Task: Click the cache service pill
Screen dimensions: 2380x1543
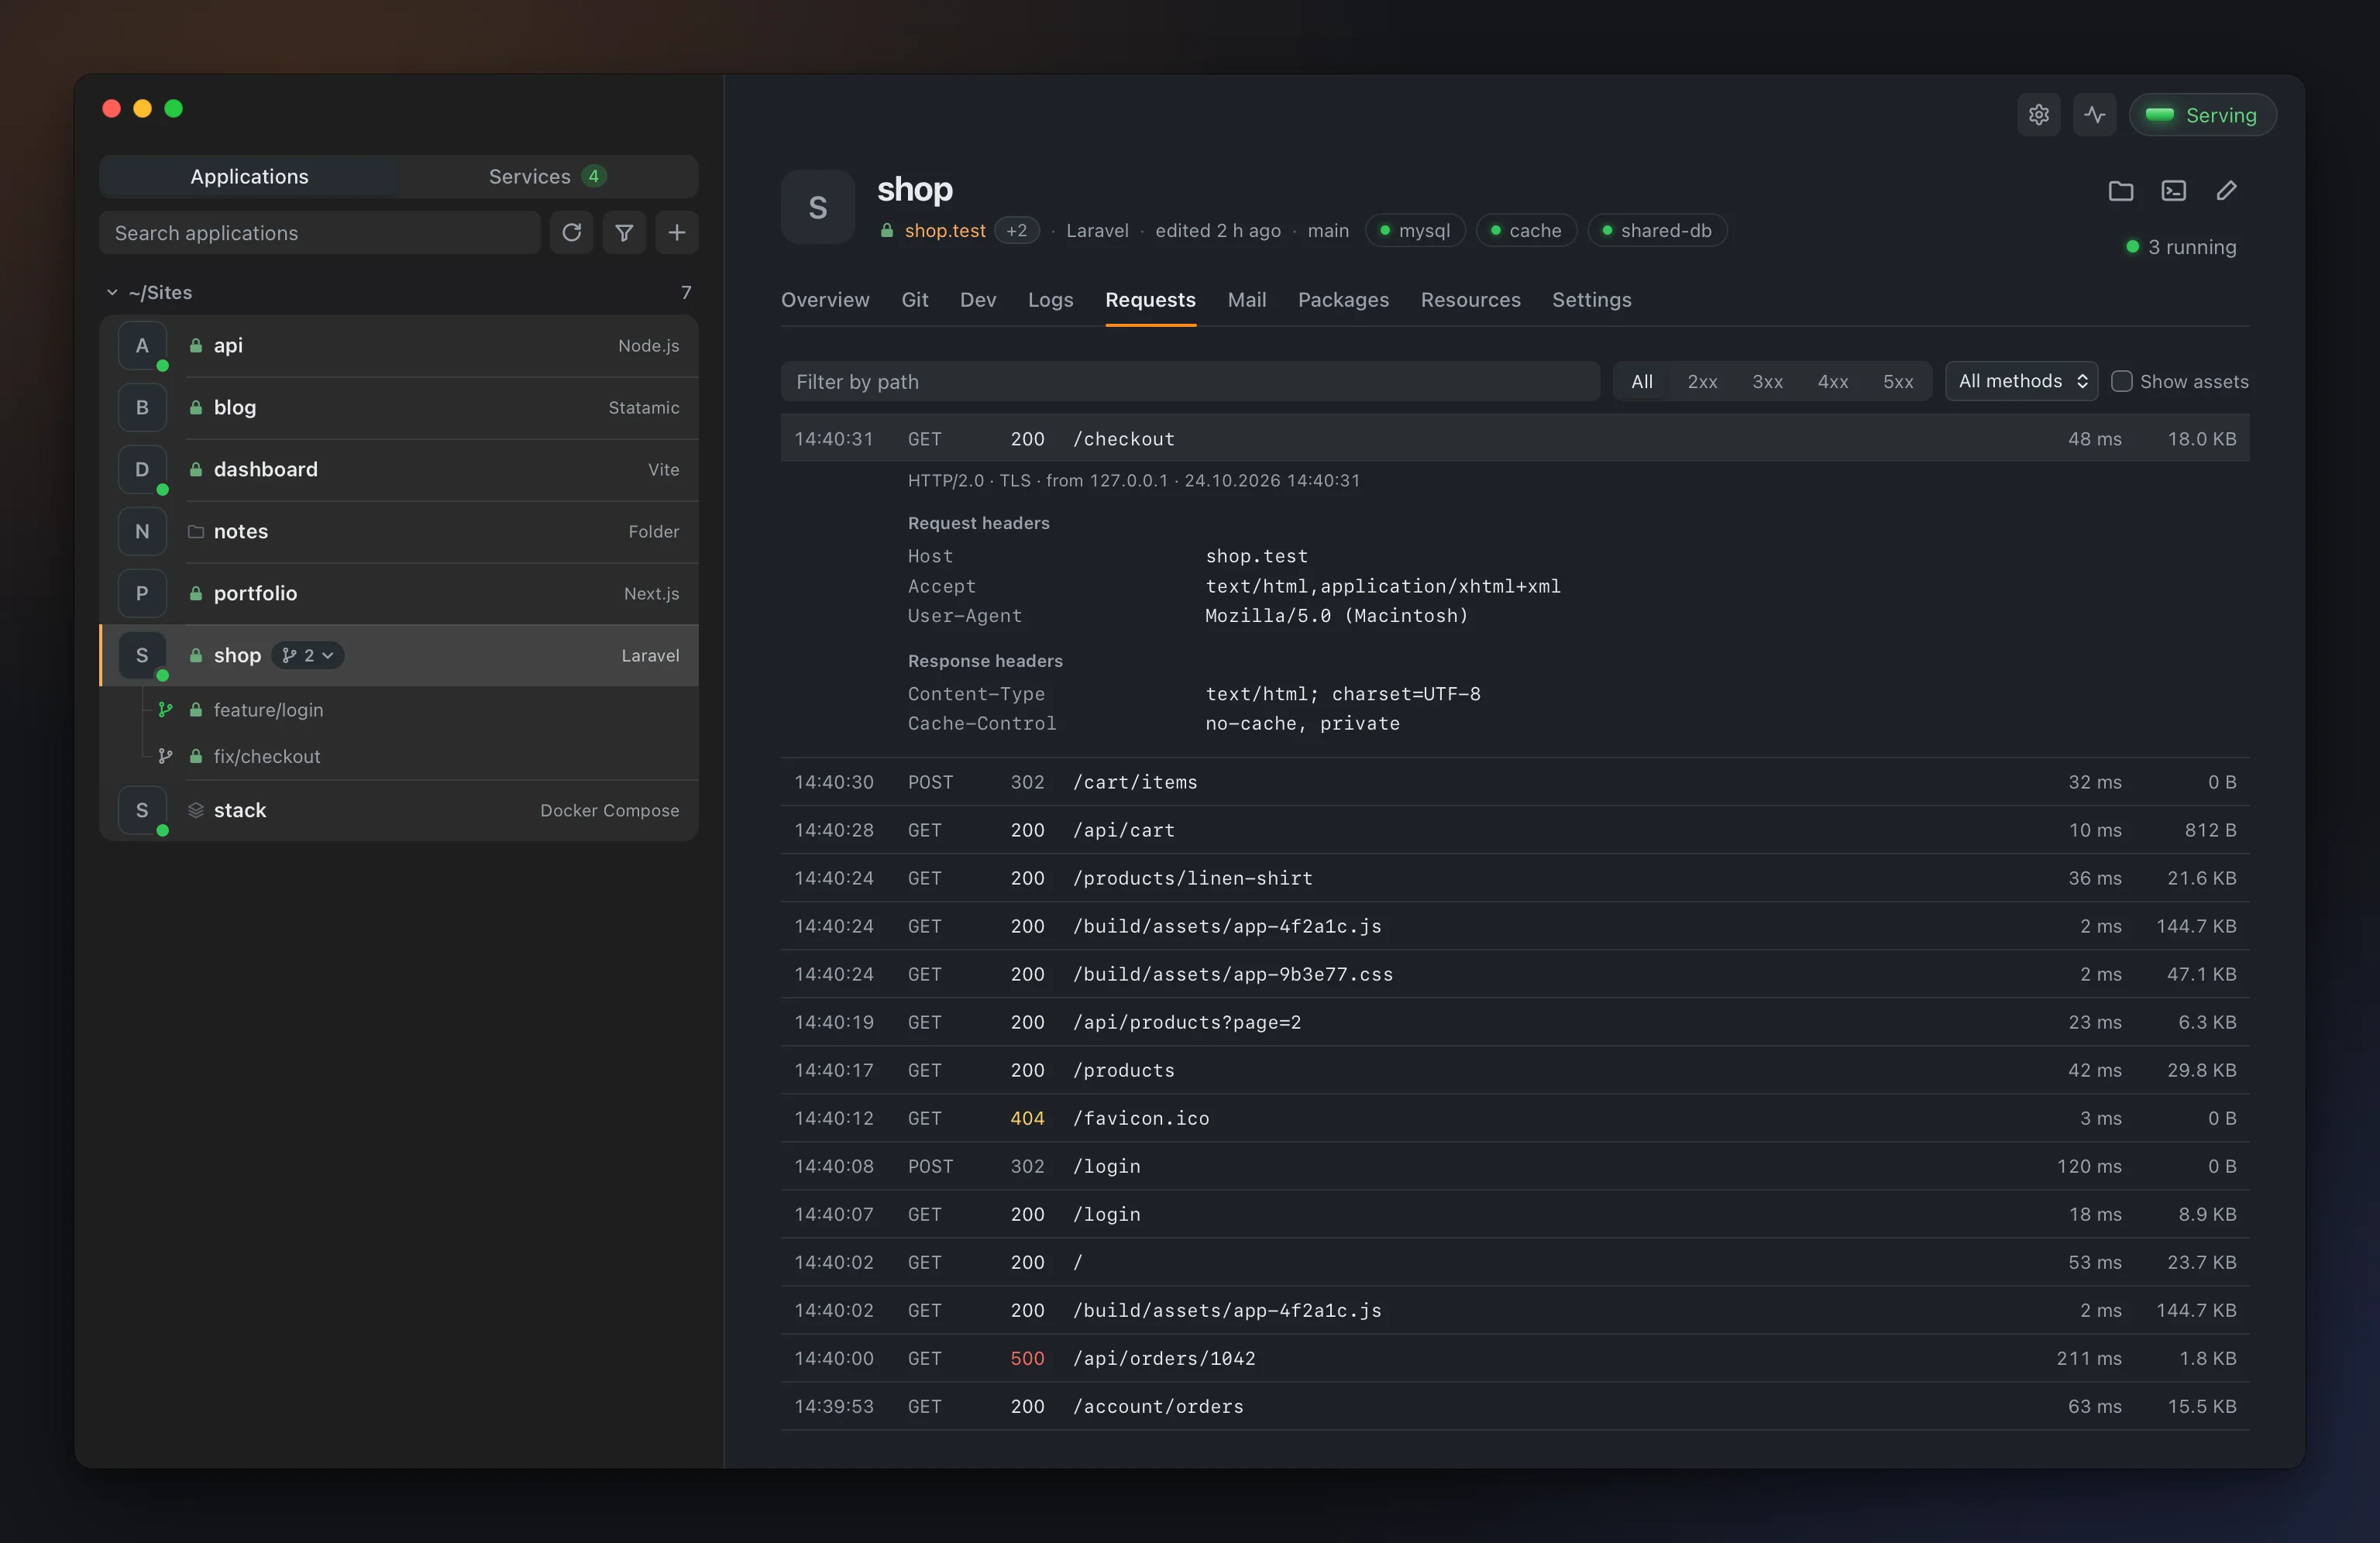Action: tap(1526, 231)
